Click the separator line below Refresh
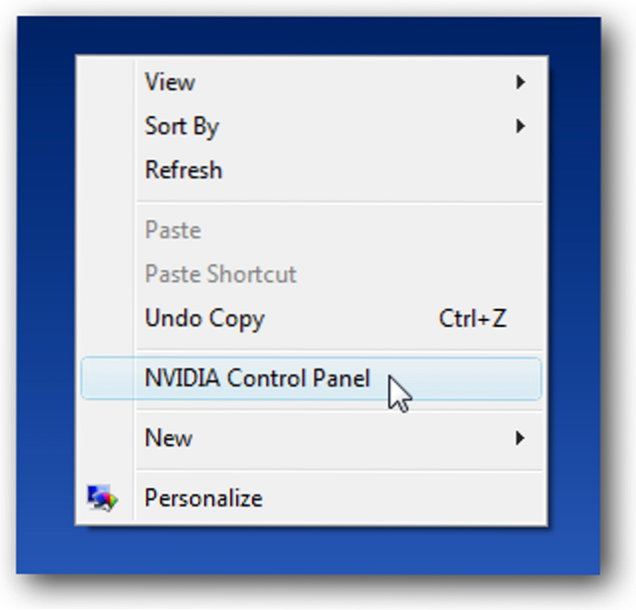This screenshot has width=636, height=610. point(338,202)
